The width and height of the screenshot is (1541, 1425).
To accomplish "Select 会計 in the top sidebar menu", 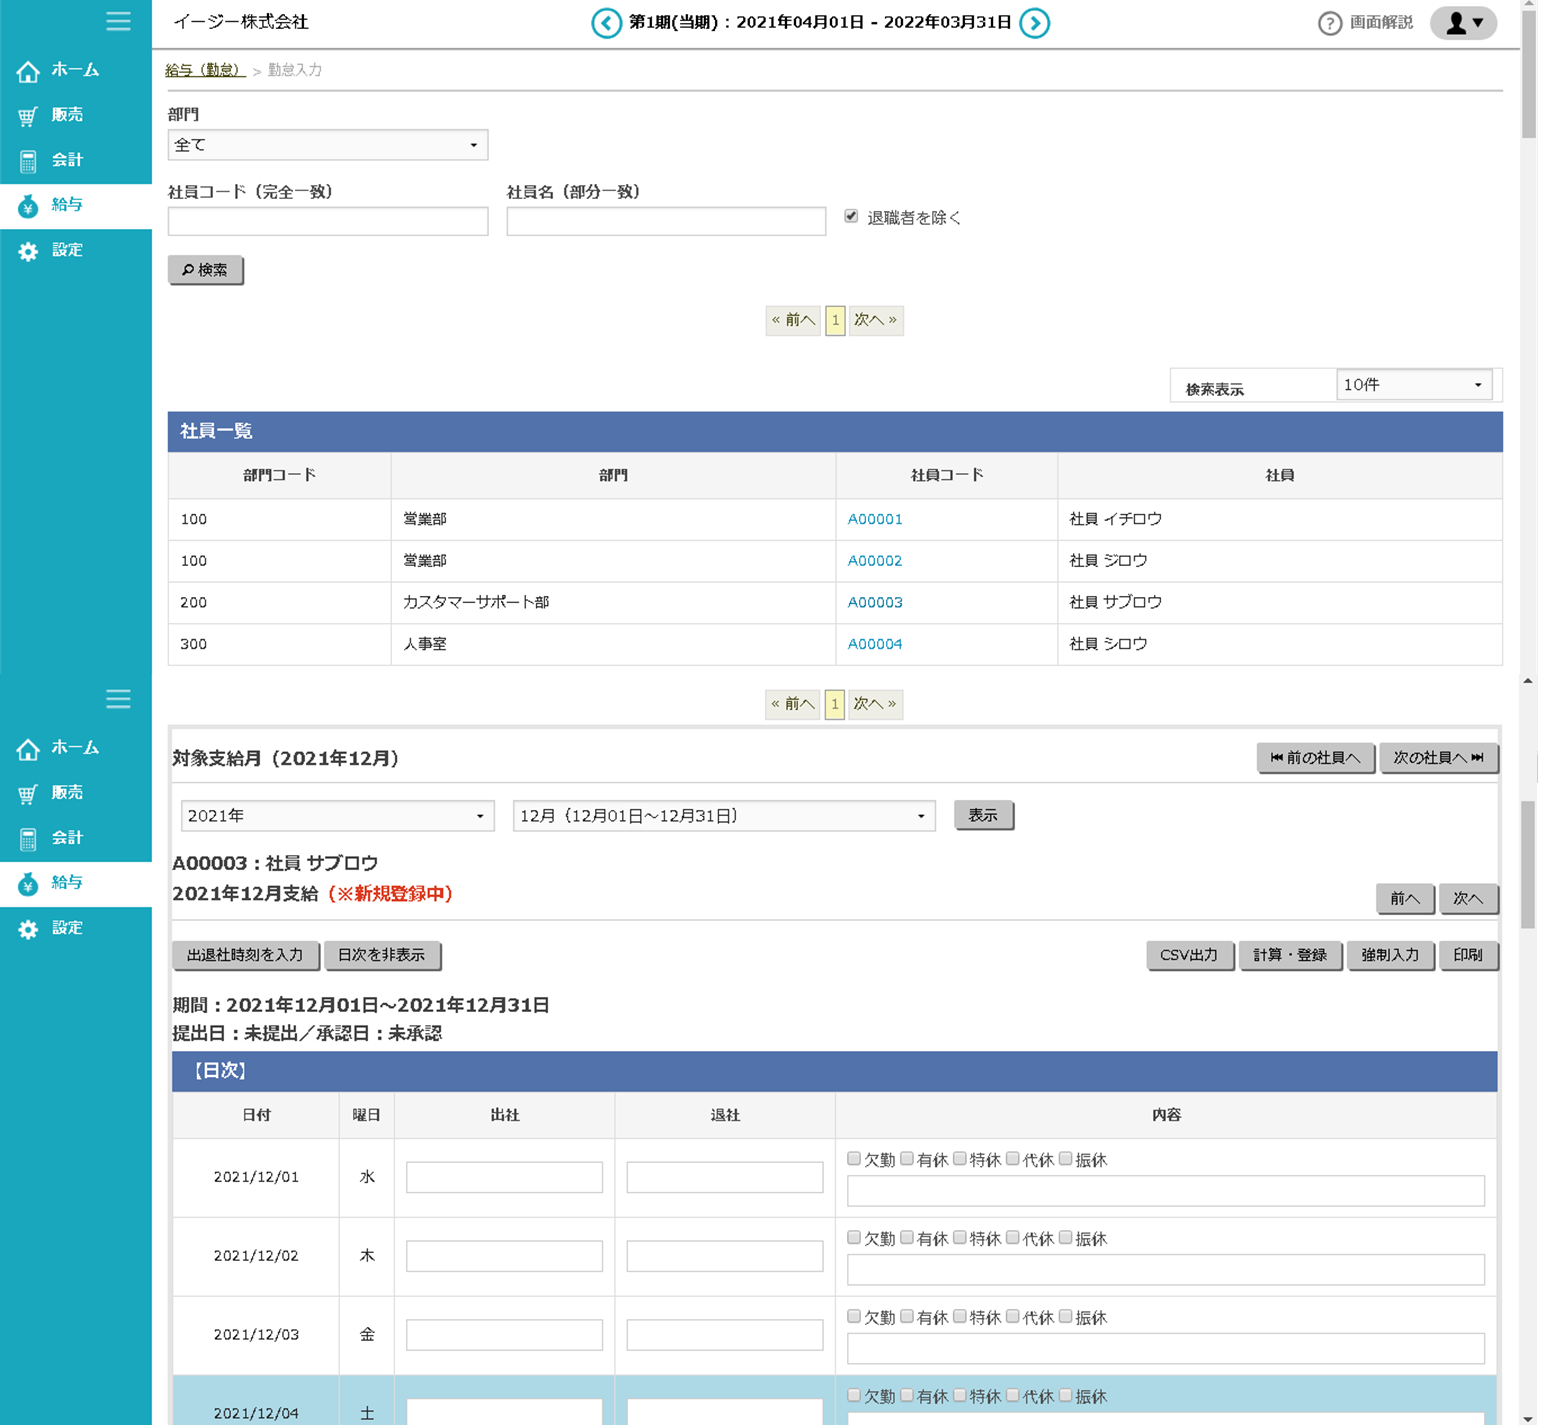I will pos(67,160).
